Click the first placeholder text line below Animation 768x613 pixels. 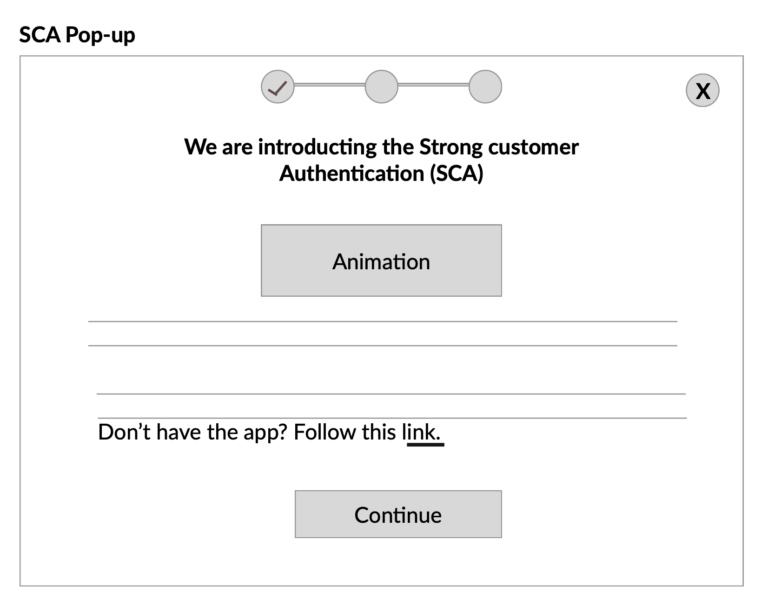click(x=382, y=321)
